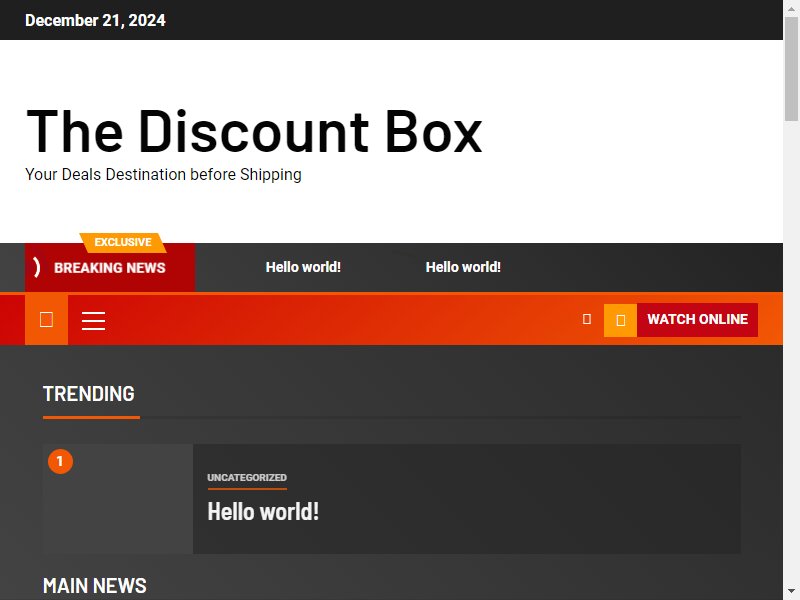Click the yellow play icon beside Watch Online

pyautogui.click(x=620, y=320)
